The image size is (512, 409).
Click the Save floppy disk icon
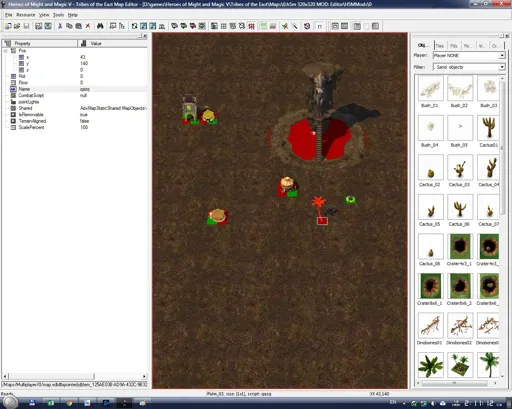(26, 26)
